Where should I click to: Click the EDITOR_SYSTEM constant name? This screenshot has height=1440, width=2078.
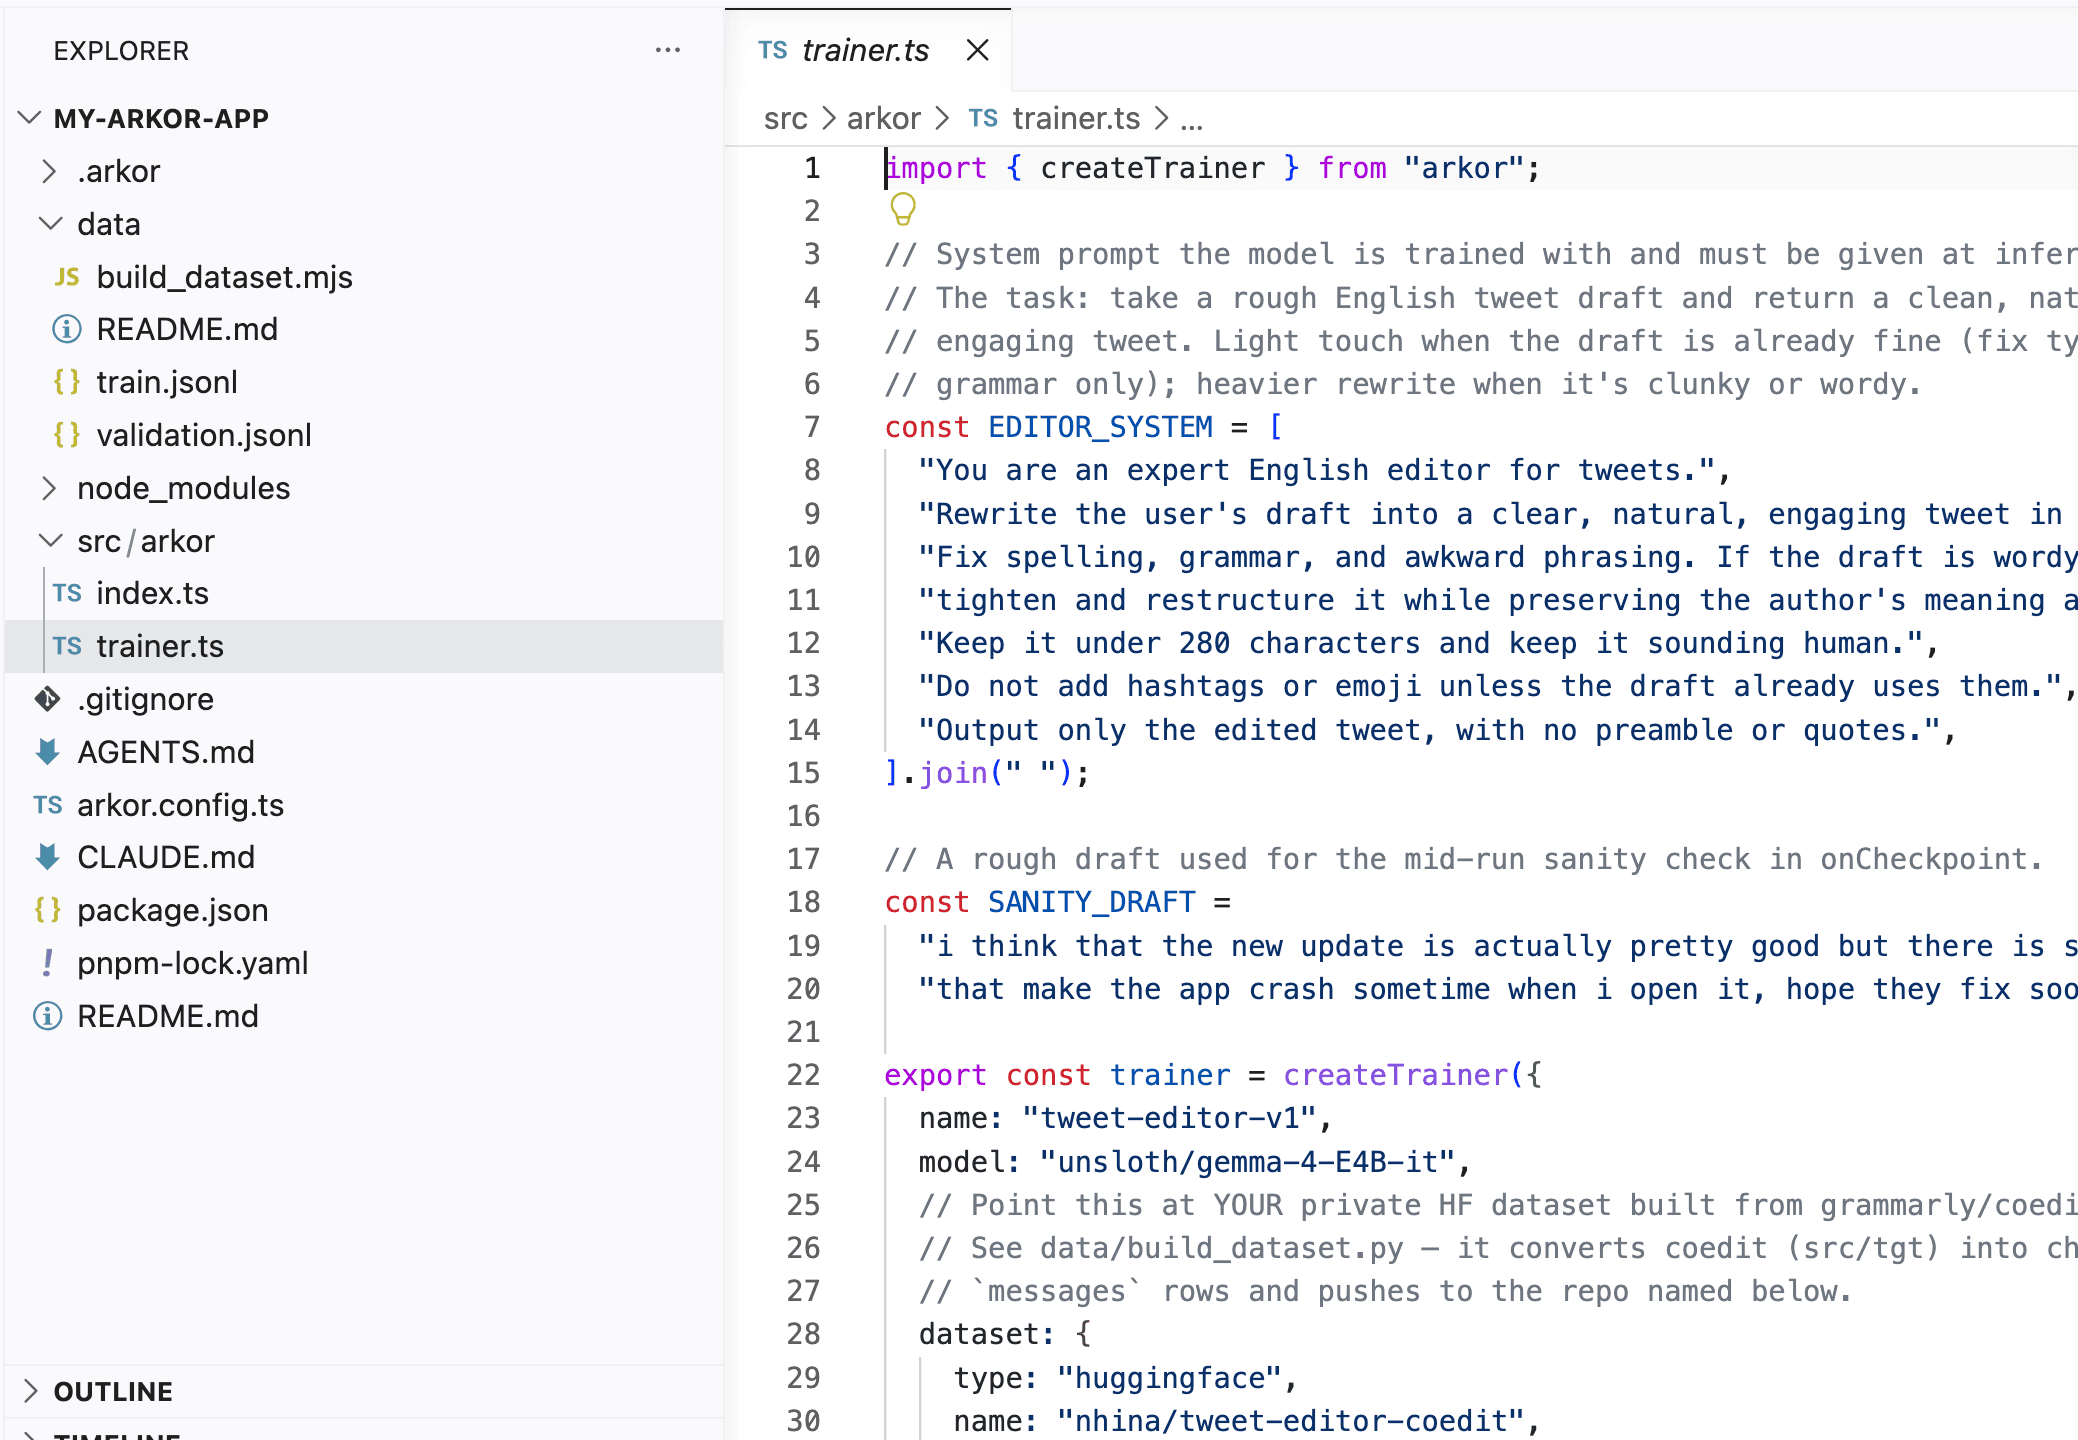point(1100,427)
